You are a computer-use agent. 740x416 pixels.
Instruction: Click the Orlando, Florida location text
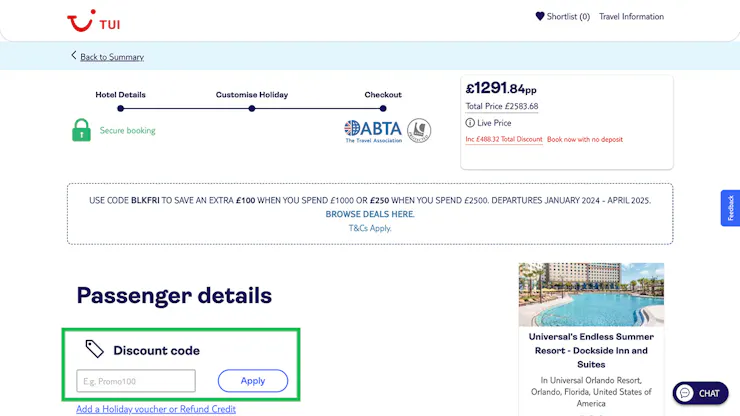(x=591, y=392)
